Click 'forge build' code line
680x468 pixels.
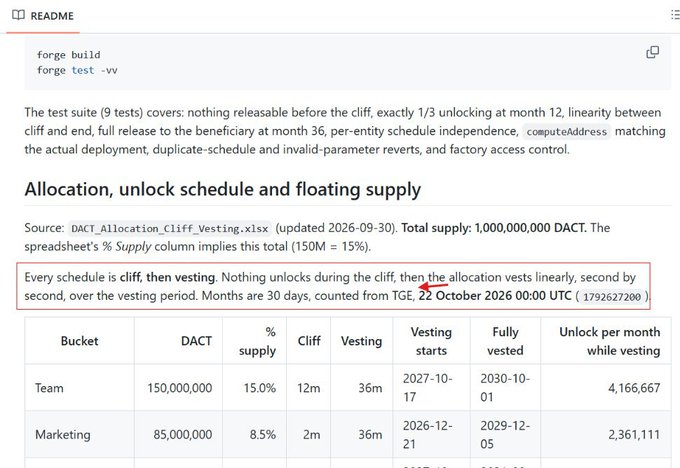(69, 55)
